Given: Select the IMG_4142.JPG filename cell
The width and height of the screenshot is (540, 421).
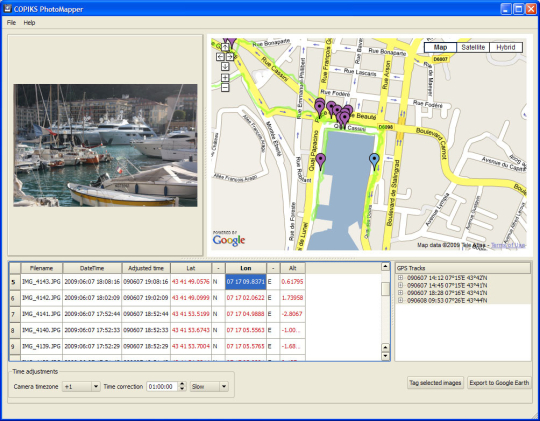Looking at the screenshot, I should 42,298.
